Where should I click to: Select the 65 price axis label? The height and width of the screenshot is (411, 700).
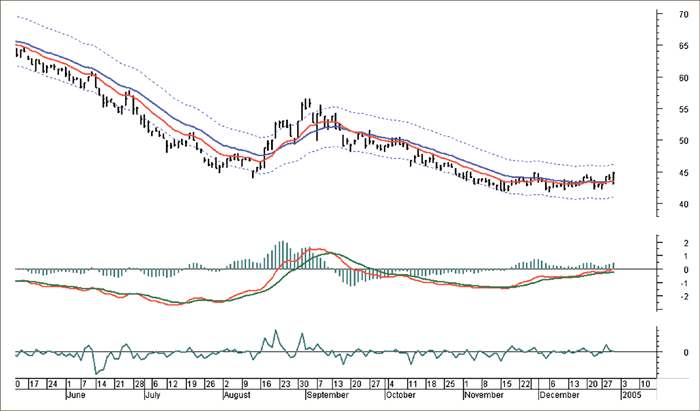[683, 46]
